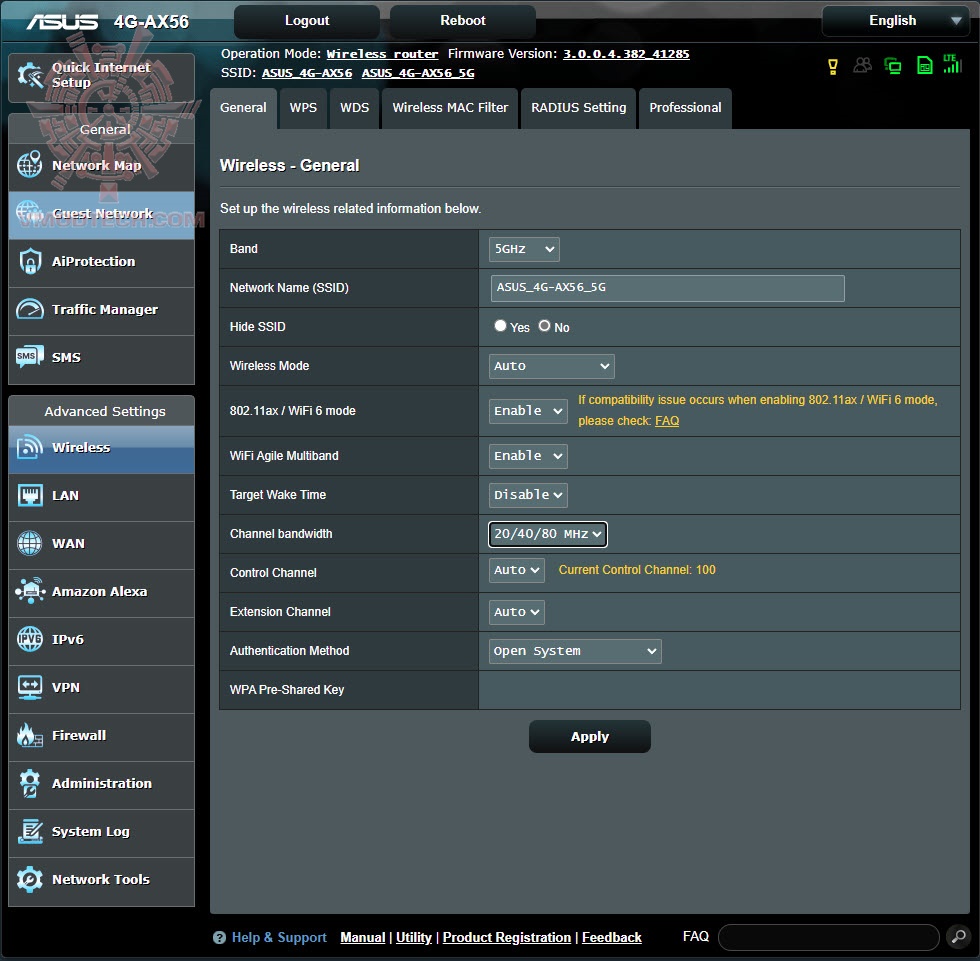The image size is (980, 961).
Task: Click the Network Name SSID input field
Action: [668, 288]
